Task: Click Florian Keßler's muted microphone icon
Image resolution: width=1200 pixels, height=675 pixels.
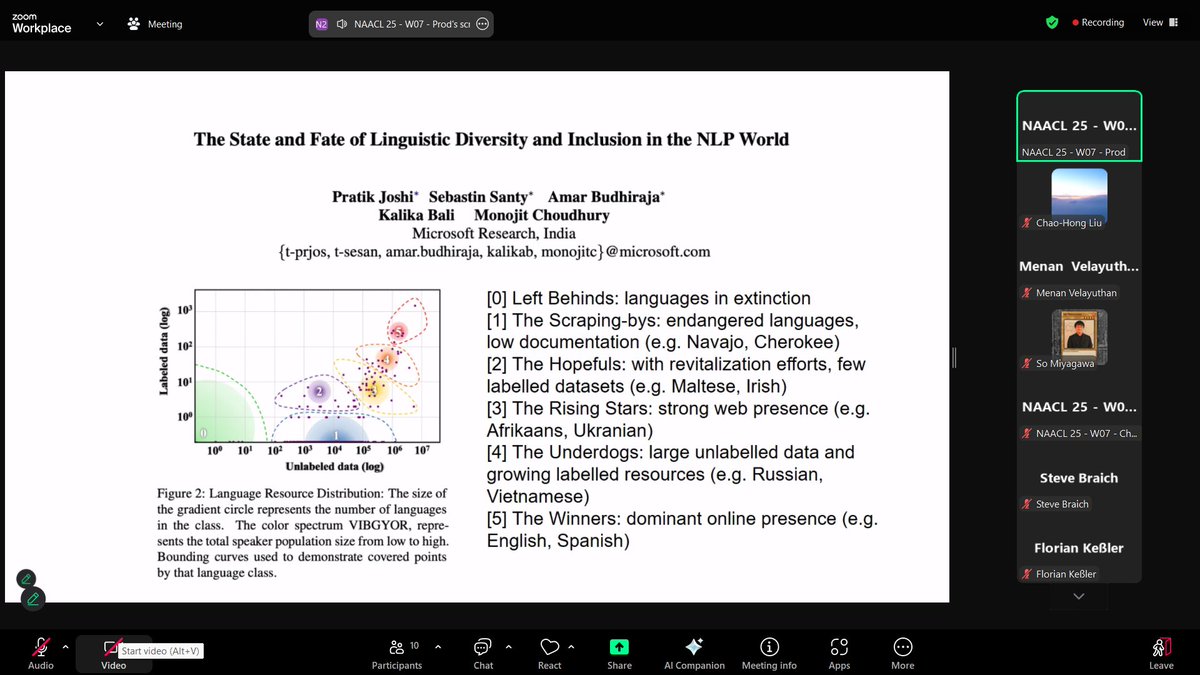Action: 1027,574
